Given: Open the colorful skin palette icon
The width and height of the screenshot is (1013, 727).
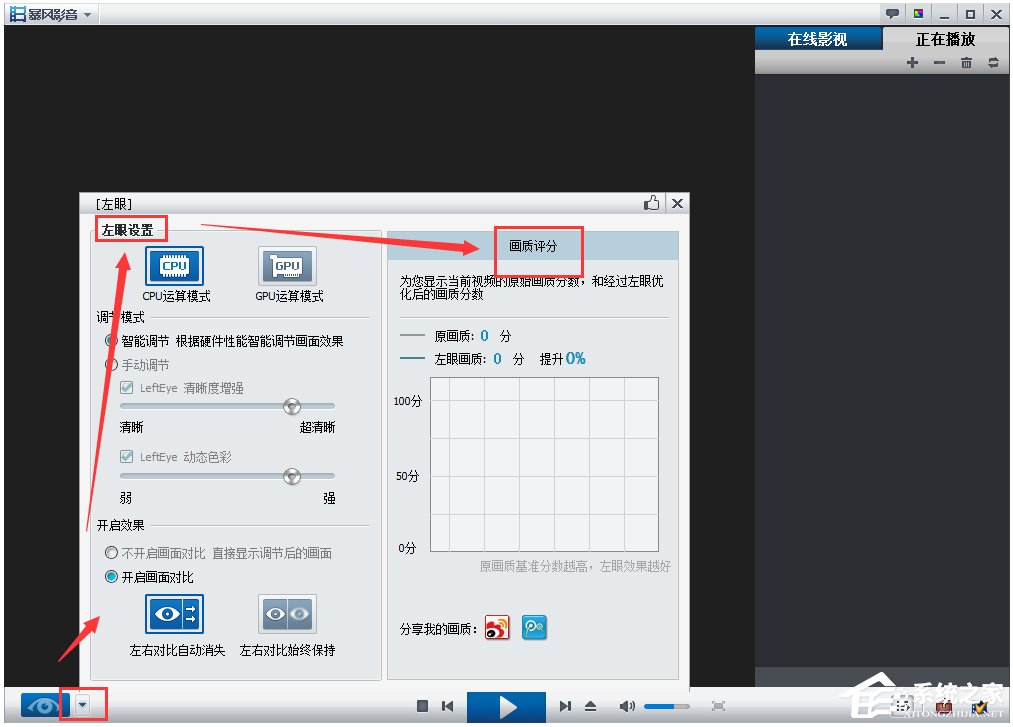Looking at the screenshot, I should coord(918,14).
